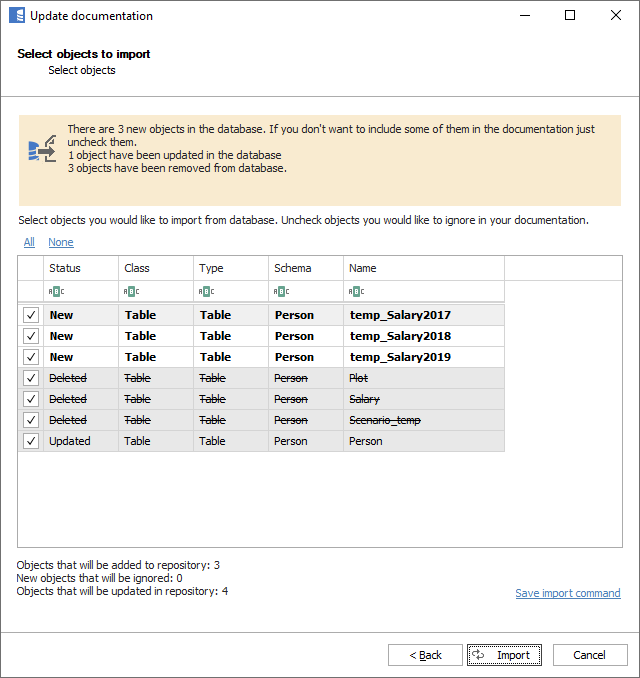The height and width of the screenshot is (678, 640).
Task: Uncheck the temp_Salary2019 row checkbox
Action: coord(31,357)
